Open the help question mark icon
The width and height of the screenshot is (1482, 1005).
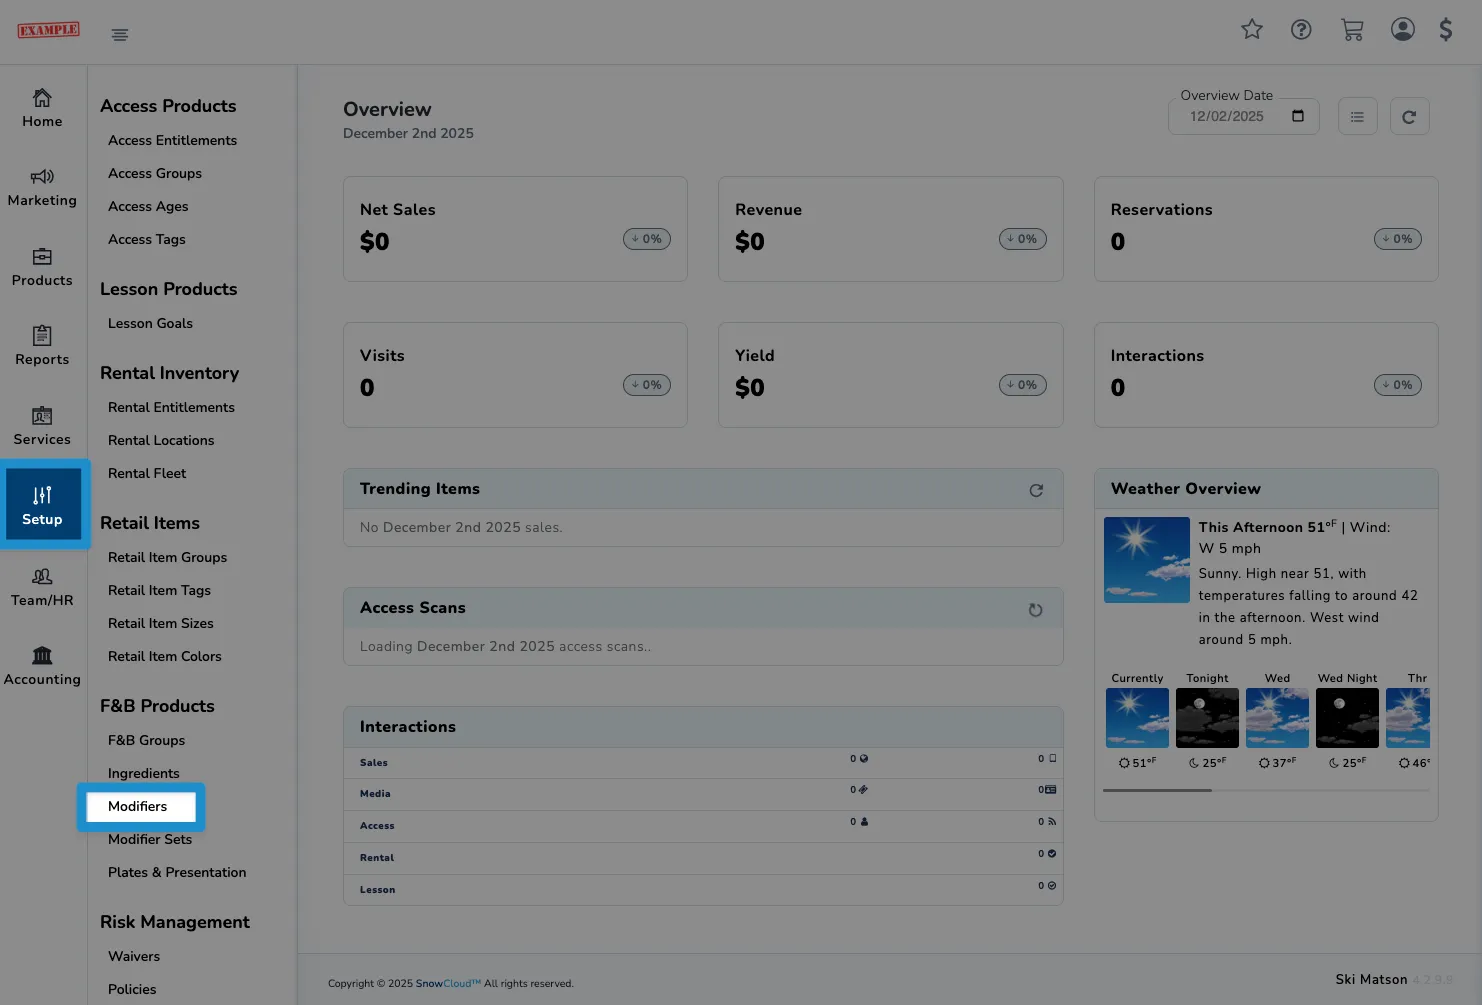tap(1301, 29)
